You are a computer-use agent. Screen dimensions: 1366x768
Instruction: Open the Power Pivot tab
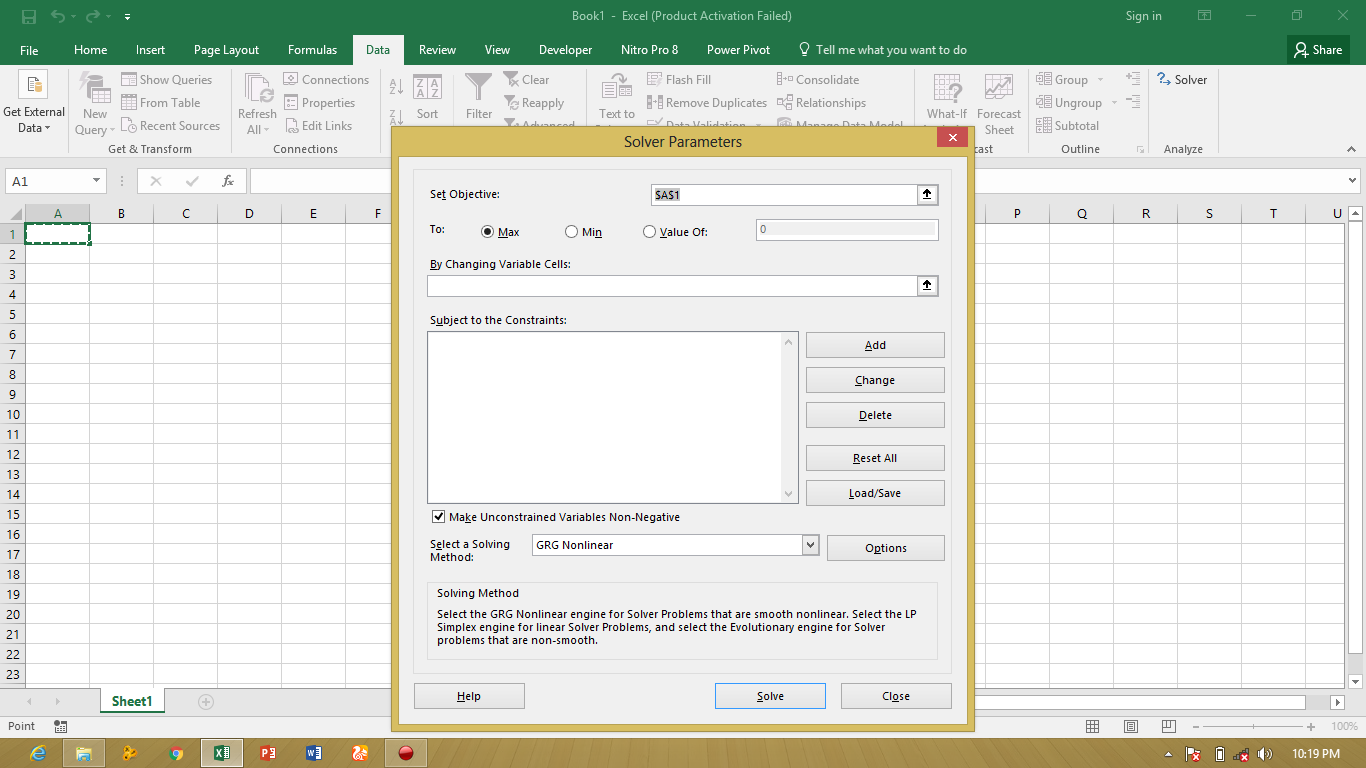coord(738,49)
